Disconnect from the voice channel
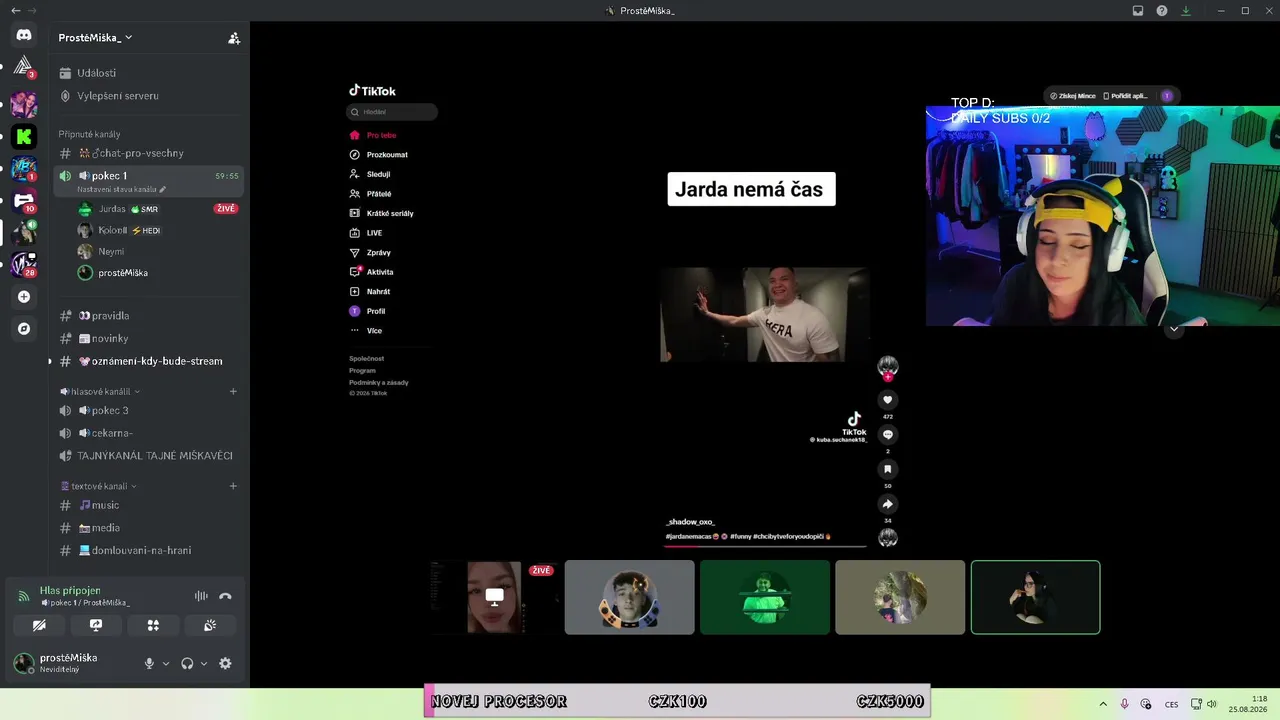Viewport: 1280px width, 720px height. [225, 596]
